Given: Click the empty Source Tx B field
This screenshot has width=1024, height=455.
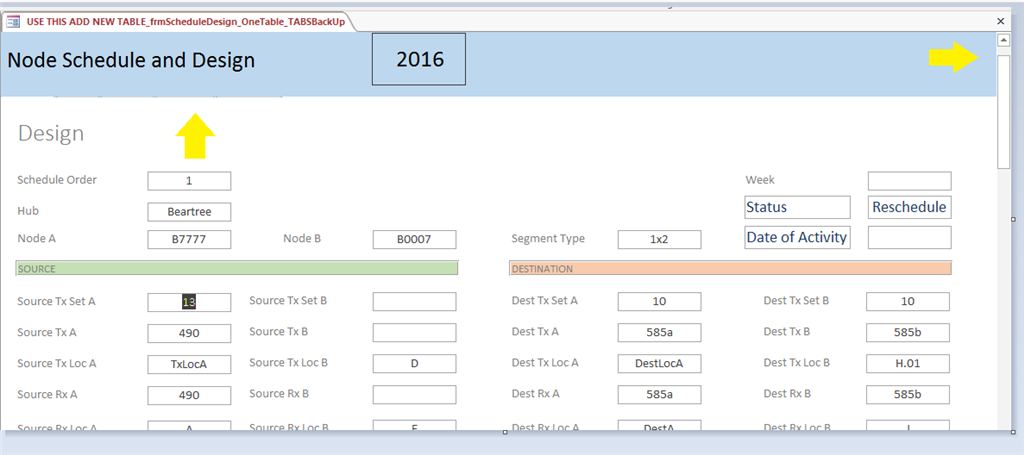Looking at the screenshot, I should click(x=415, y=332).
